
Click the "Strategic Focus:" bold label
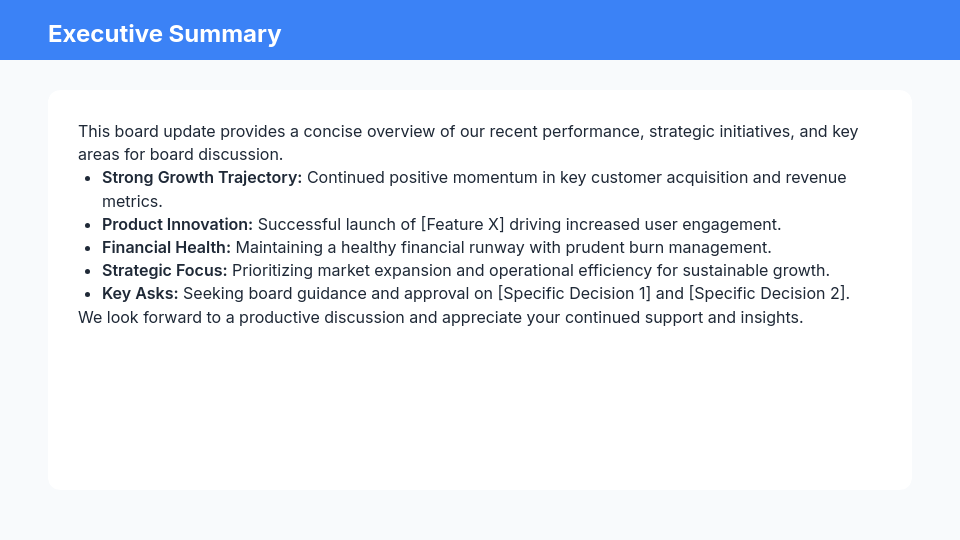tap(165, 270)
